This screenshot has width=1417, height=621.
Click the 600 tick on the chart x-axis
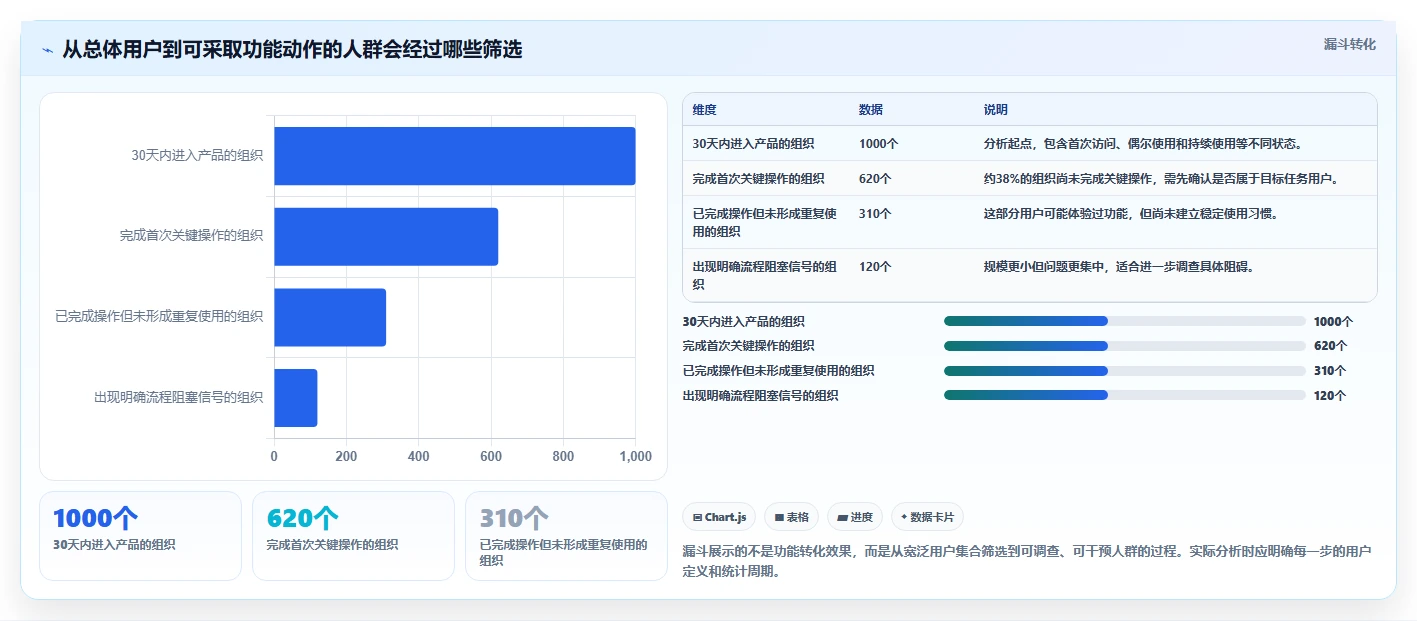coord(491,456)
